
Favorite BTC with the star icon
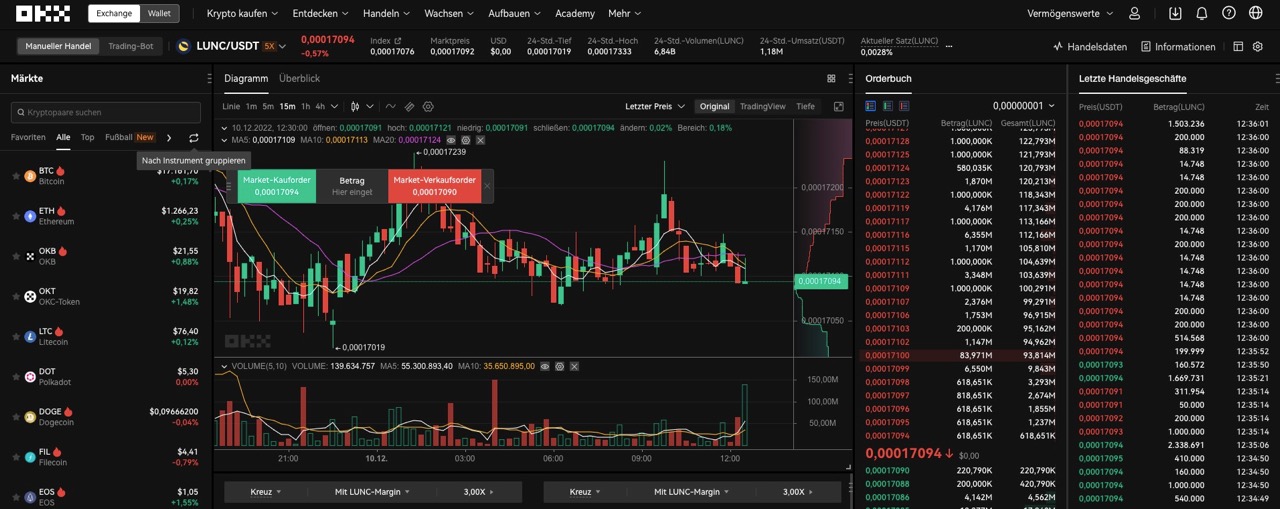coord(16,176)
